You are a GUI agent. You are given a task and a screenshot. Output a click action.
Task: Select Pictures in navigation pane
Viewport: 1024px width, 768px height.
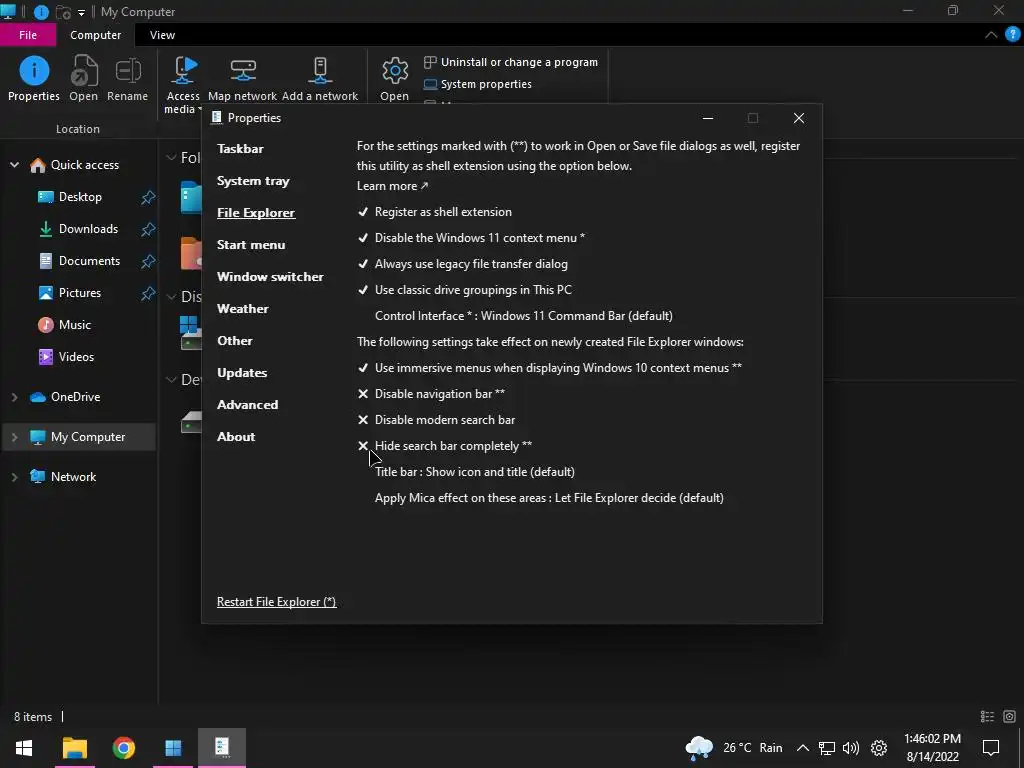[80, 293]
